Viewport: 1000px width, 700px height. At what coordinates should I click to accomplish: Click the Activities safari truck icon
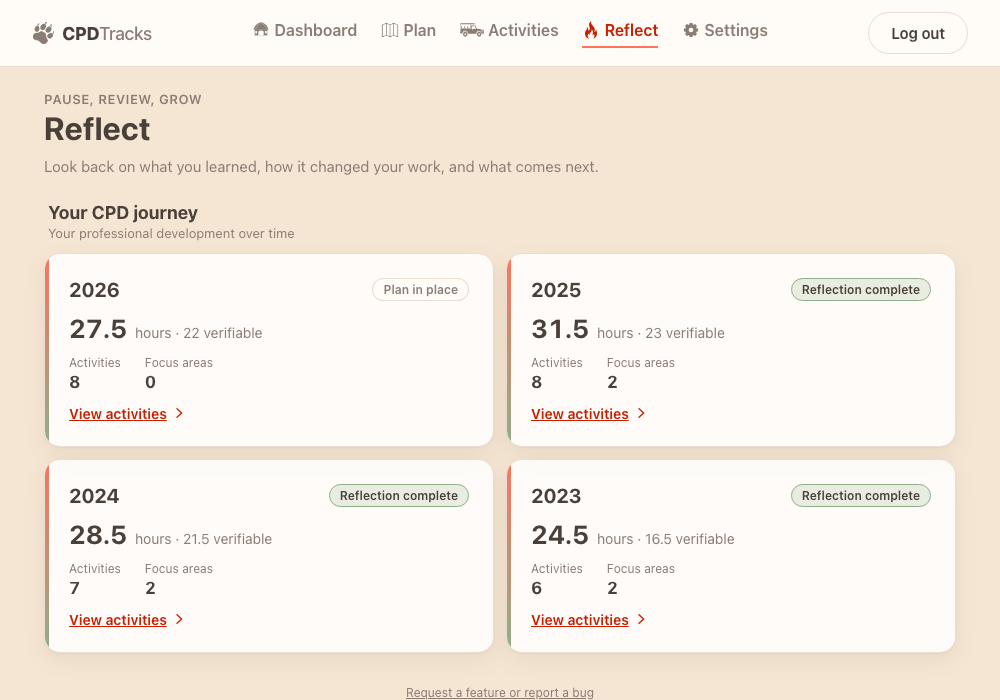[x=471, y=30]
